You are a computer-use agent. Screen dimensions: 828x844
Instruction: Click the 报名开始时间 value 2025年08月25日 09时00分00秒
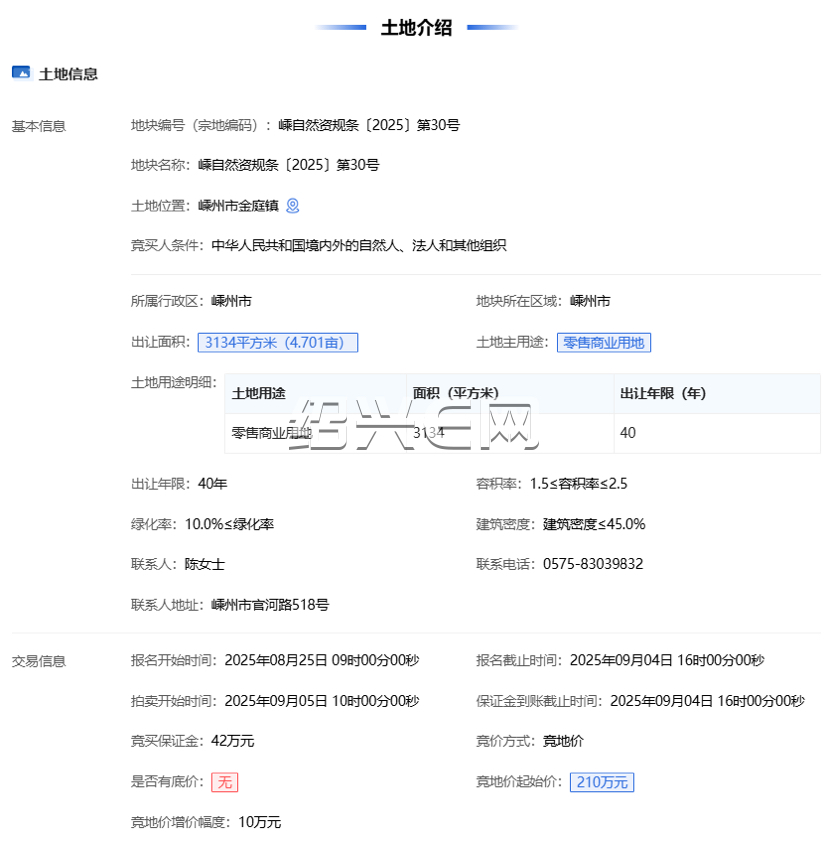pos(322,660)
